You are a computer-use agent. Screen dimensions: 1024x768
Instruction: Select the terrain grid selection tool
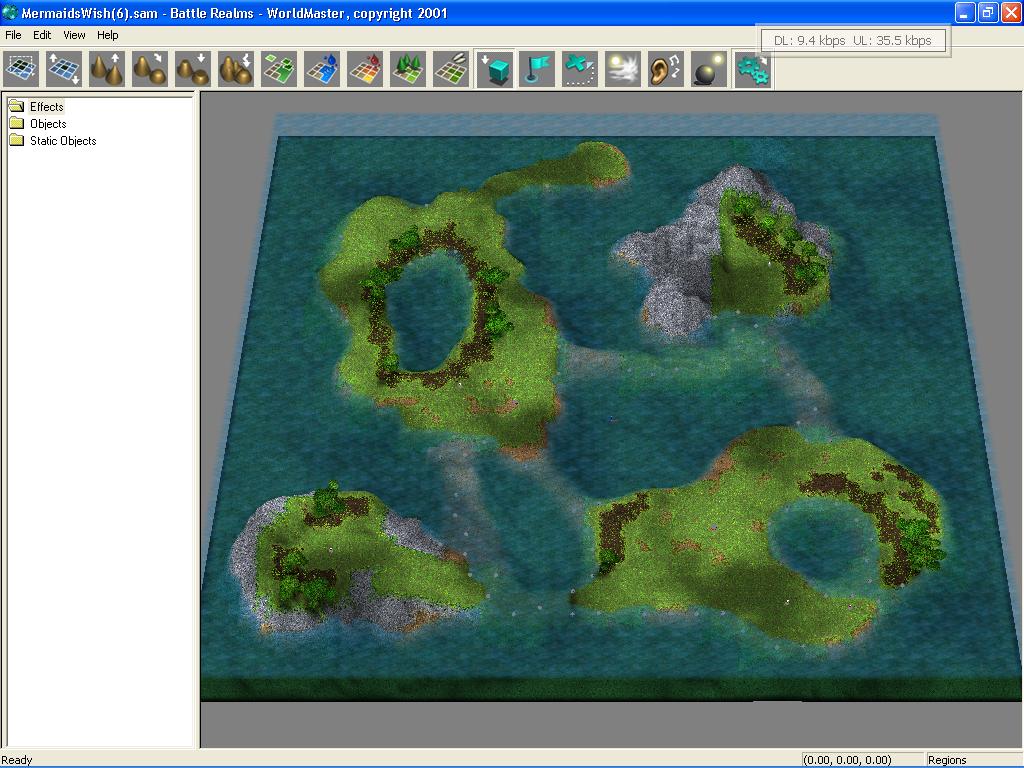coord(20,69)
